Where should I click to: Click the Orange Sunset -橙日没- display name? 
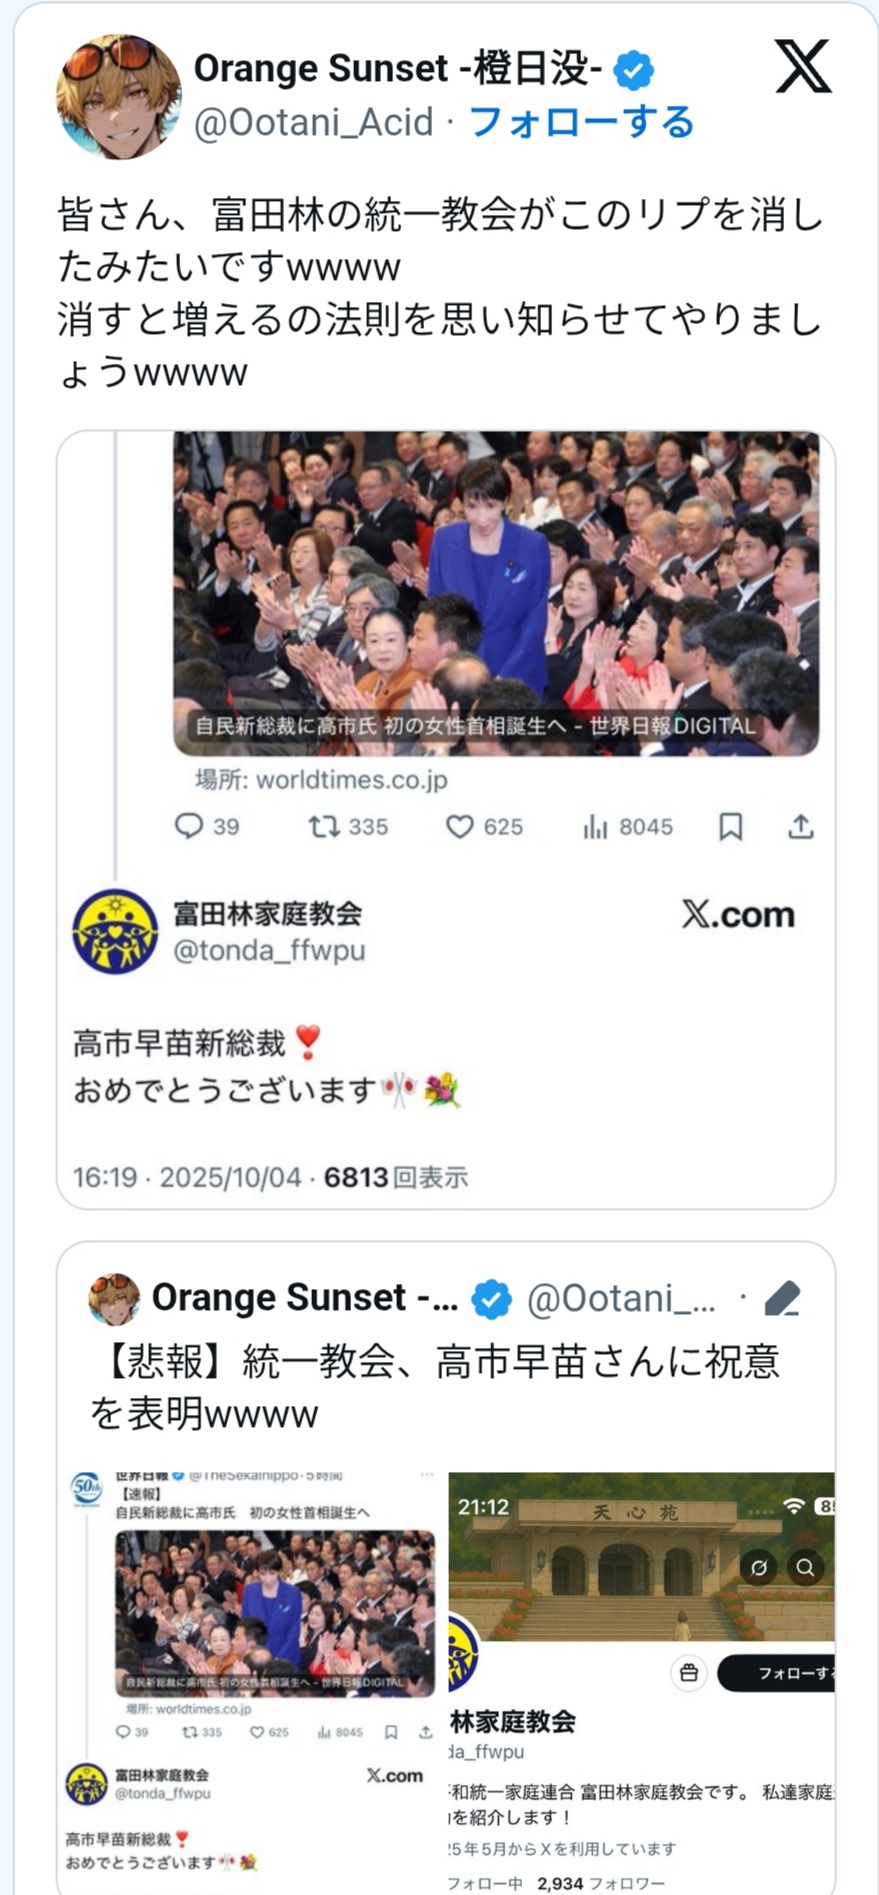click(x=397, y=69)
